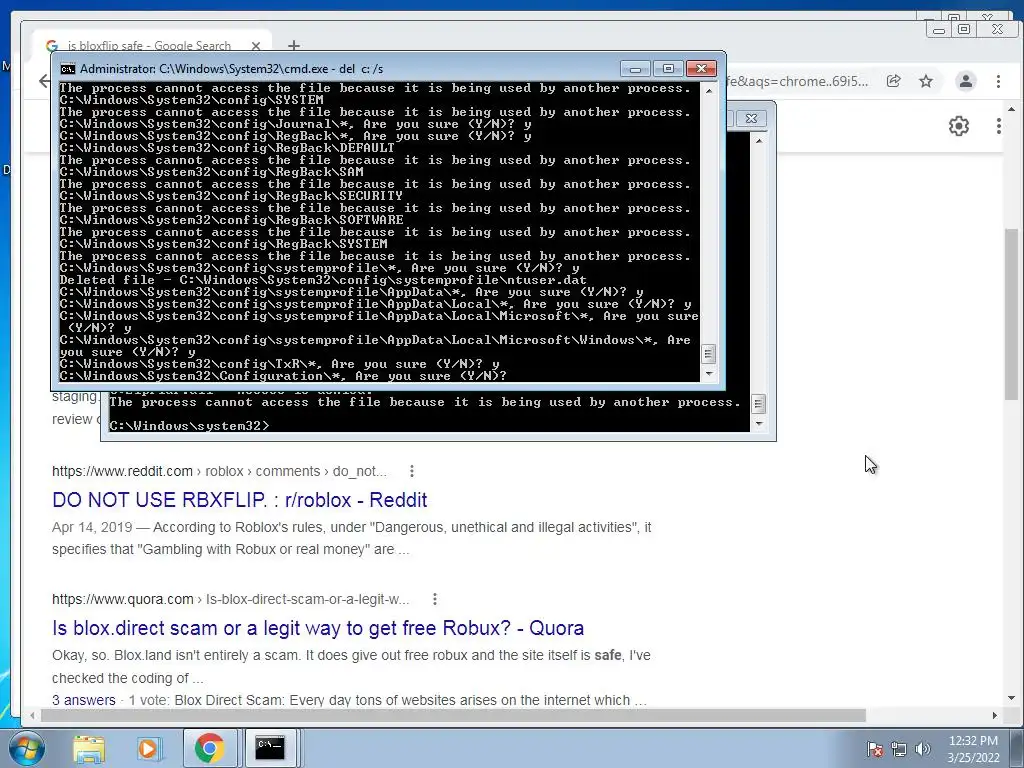Click background cmd scrollbar up arrow
This screenshot has height=768, width=1024.
tap(758, 140)
